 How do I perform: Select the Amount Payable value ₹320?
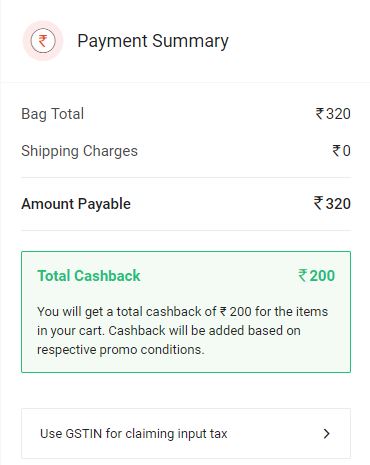coord(332,203)
